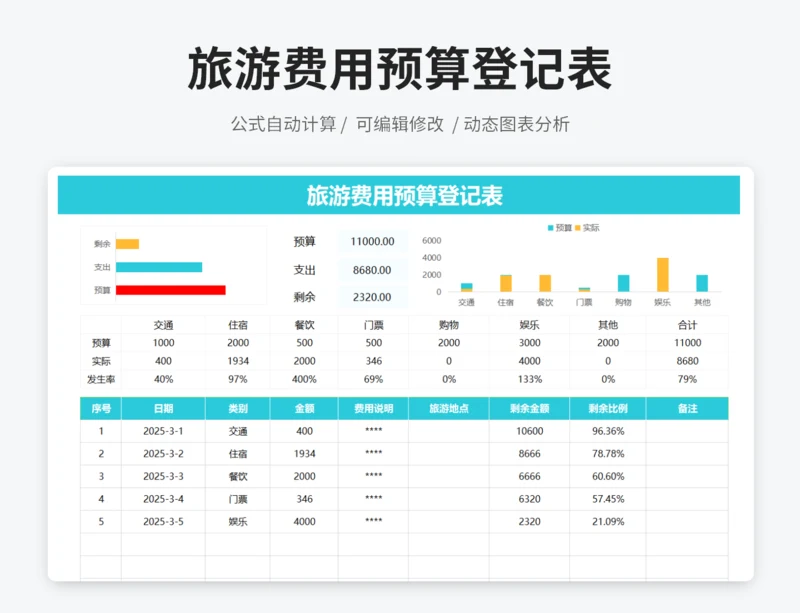Select the 日期 column header

[163, 408]
